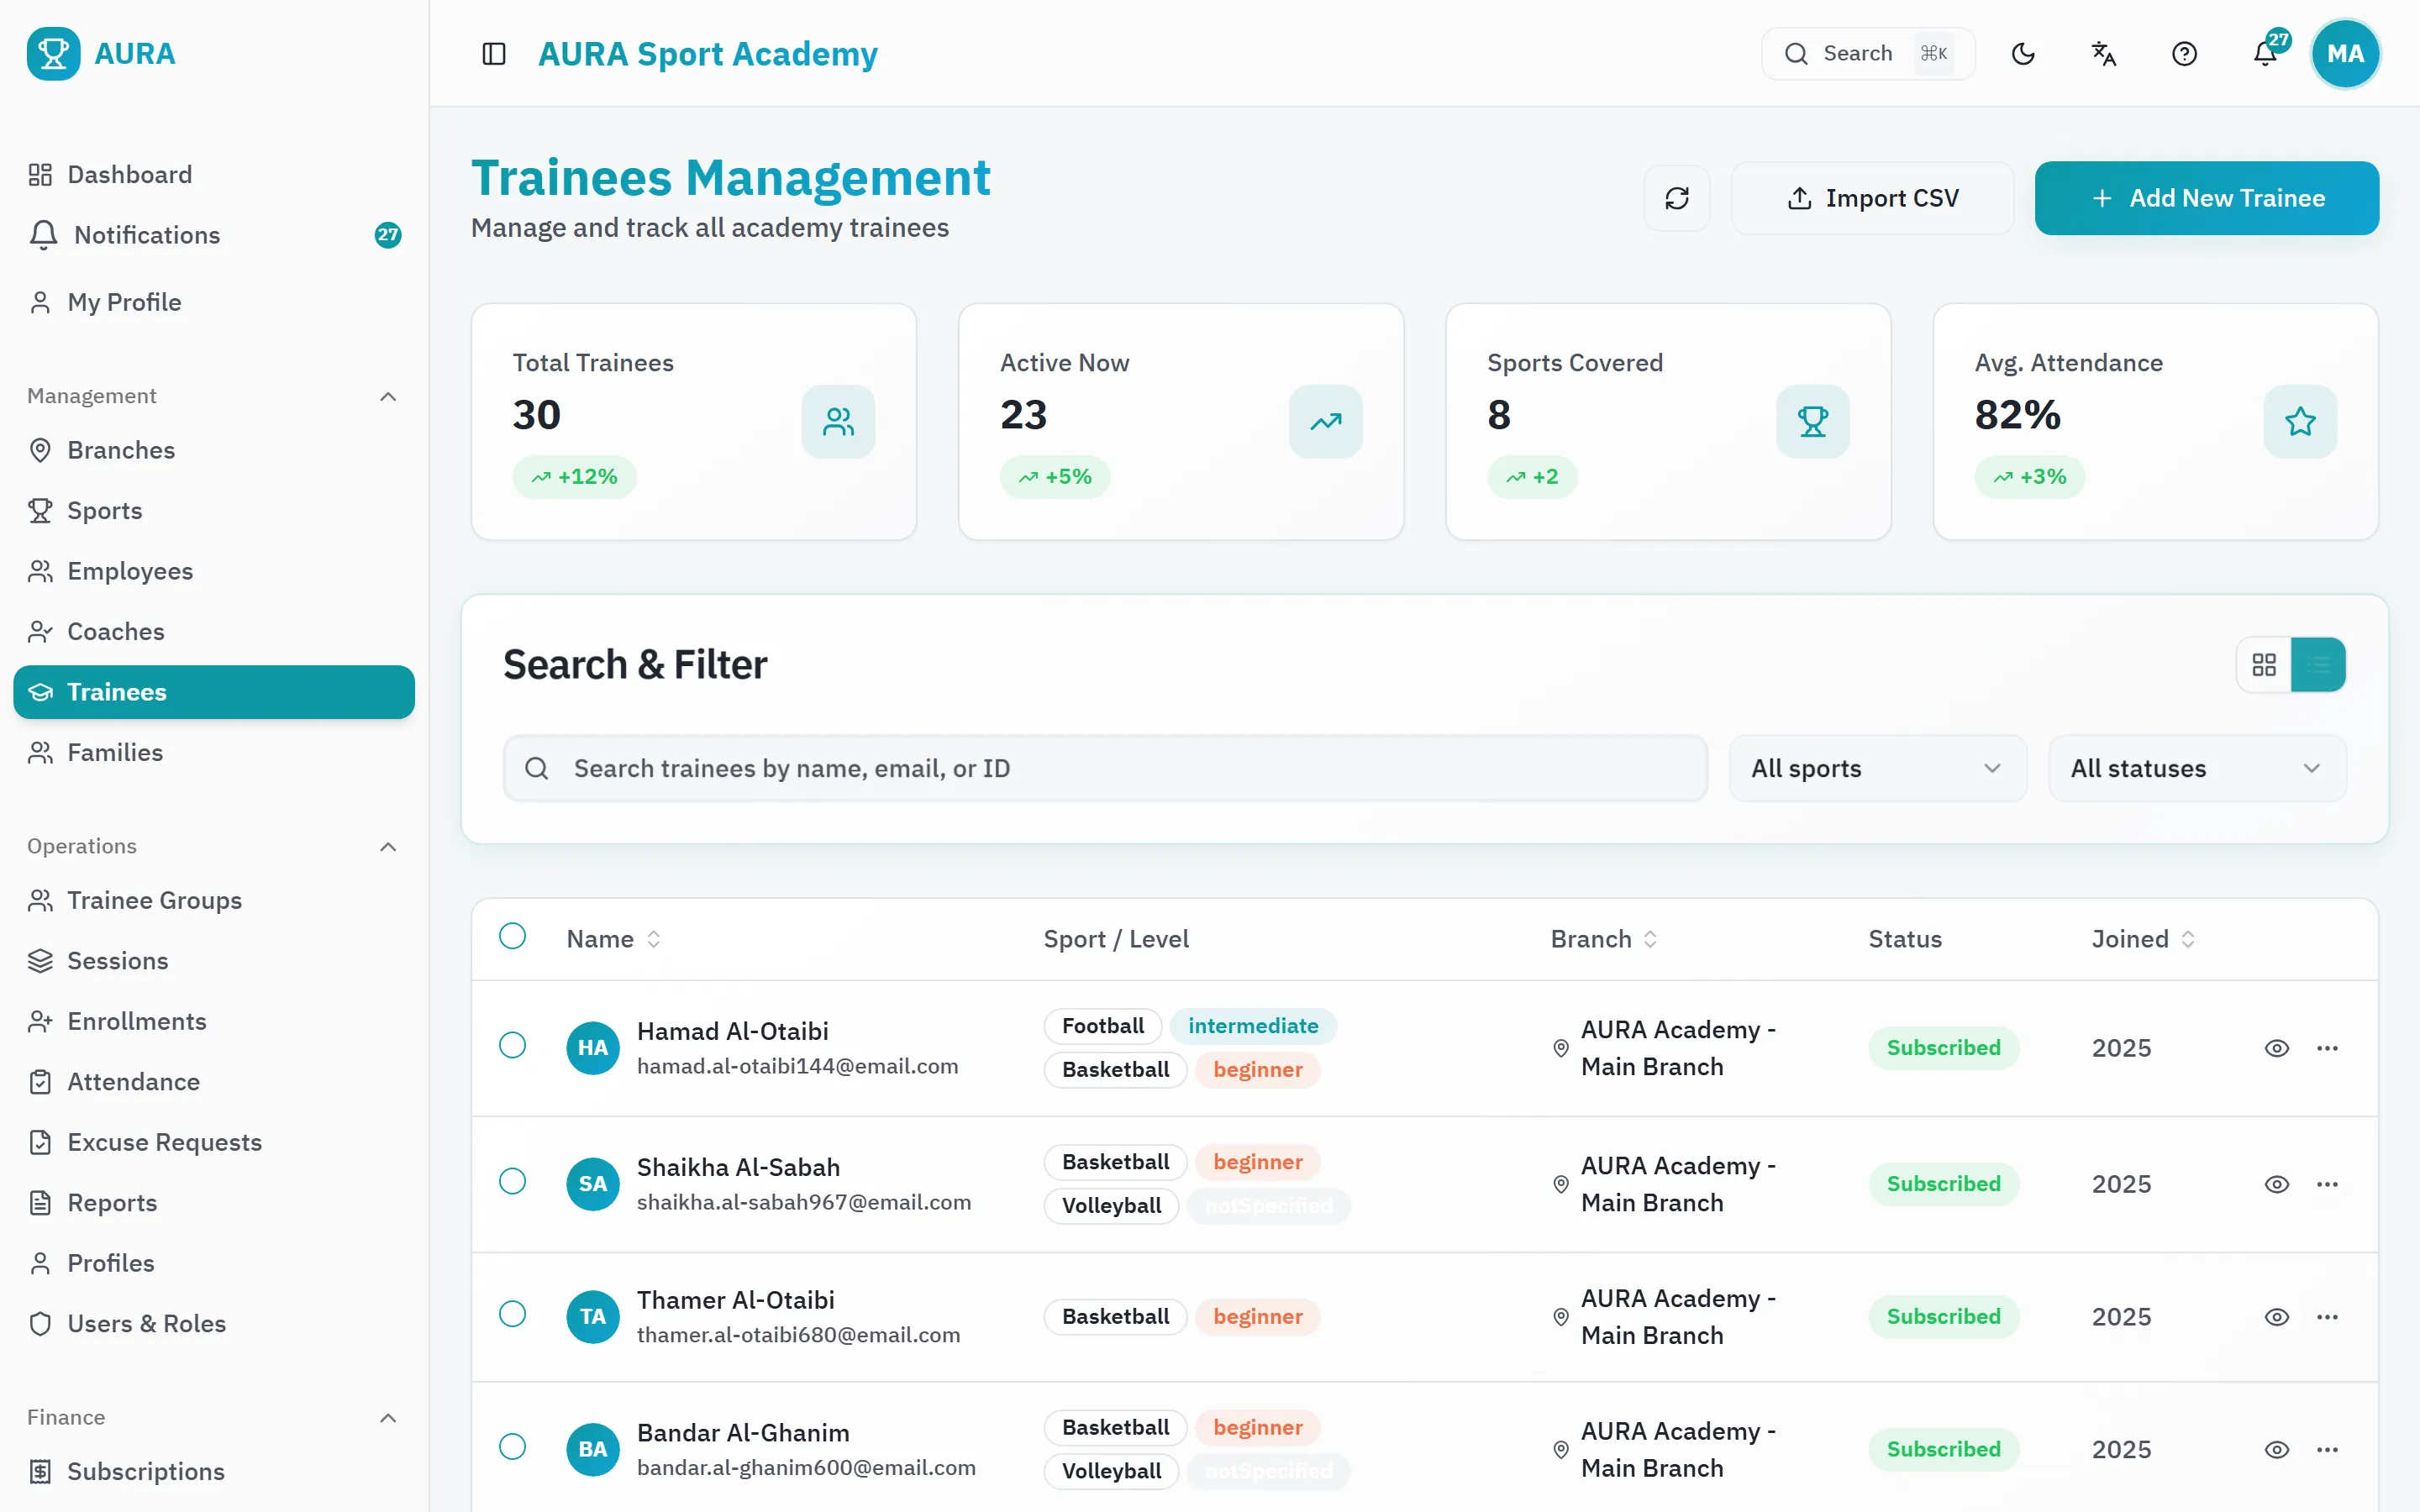Select Thamer Al-Otaibi row checkbox

(x=512, y=1314)
